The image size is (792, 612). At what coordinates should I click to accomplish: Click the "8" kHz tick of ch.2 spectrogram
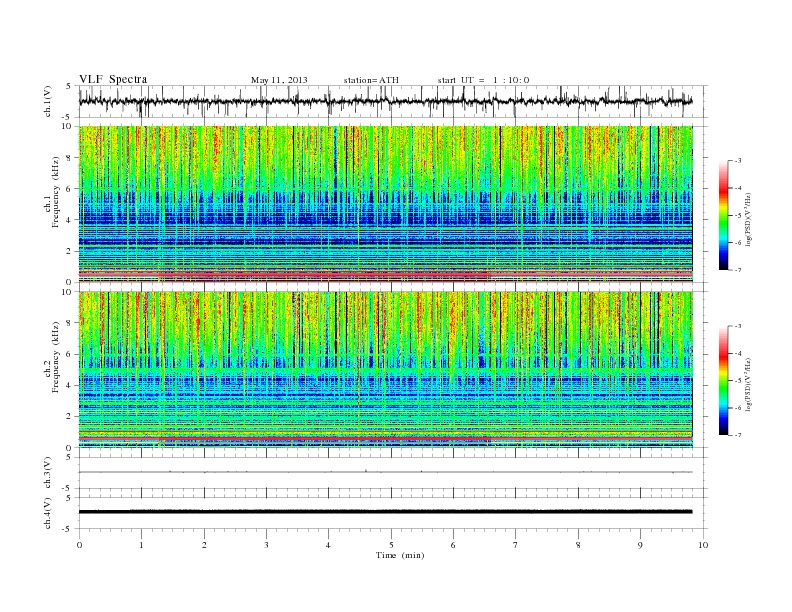point(69,323)
